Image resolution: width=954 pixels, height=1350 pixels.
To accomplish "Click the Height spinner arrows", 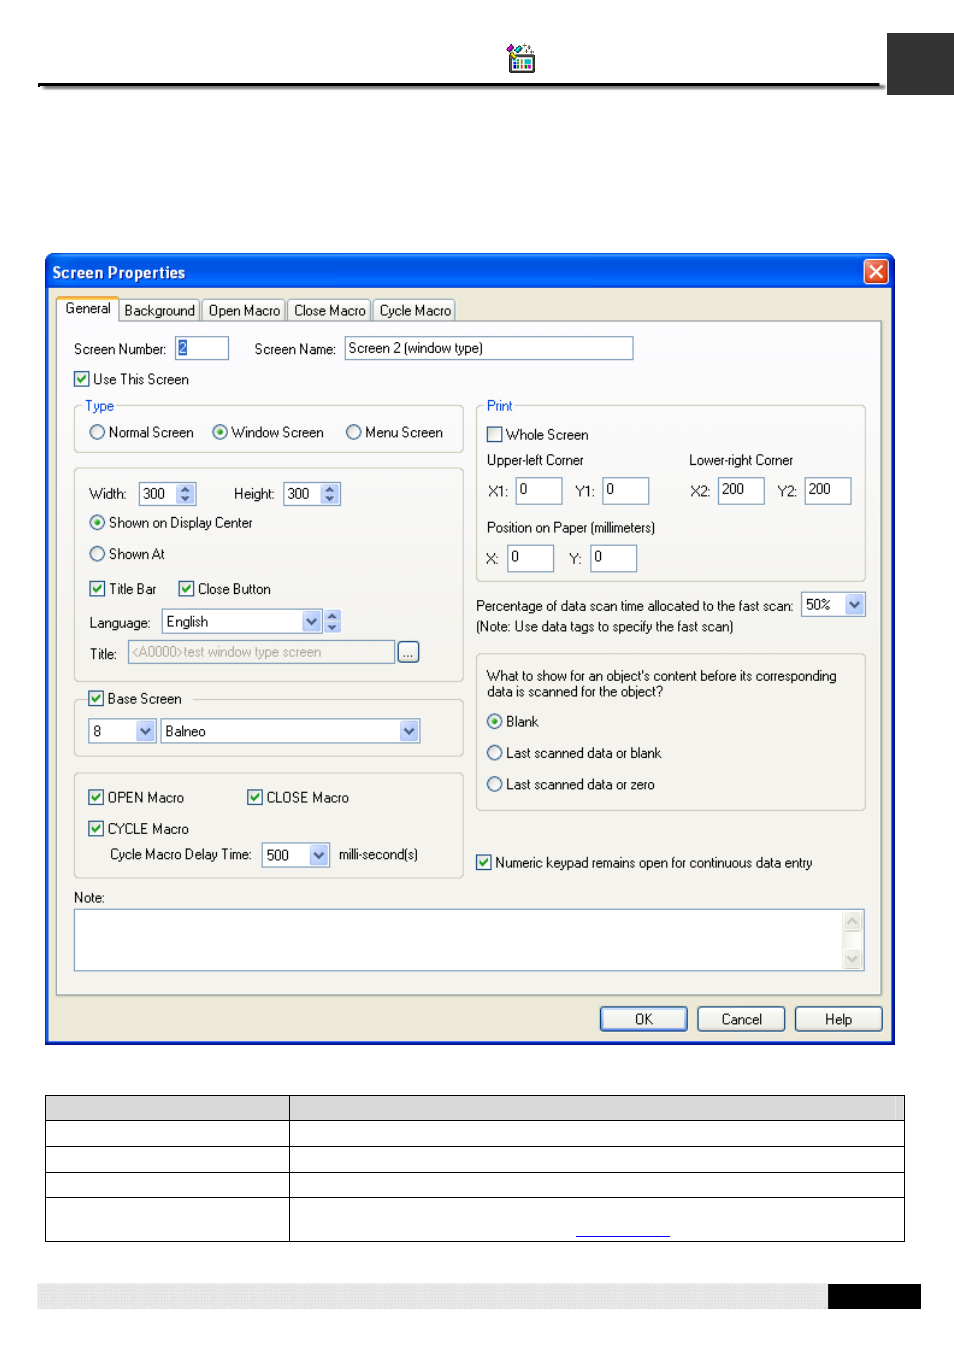I will click(x=330, y=494).
